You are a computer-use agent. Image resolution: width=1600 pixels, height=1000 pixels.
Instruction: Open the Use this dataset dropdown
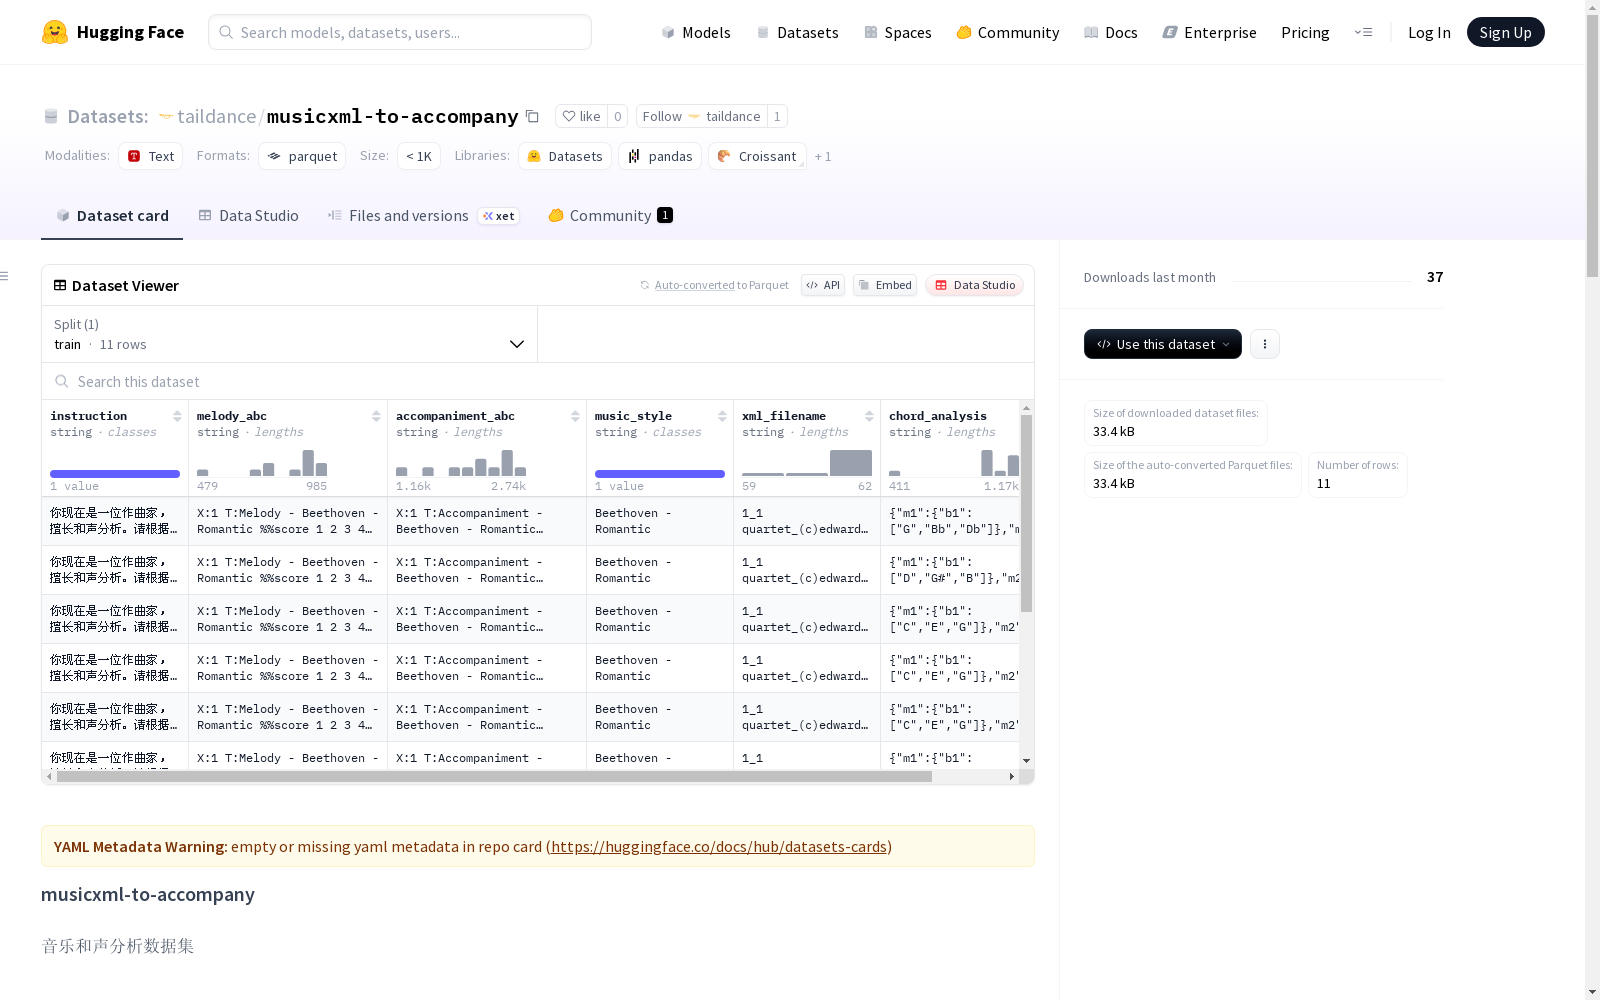[x=1163, y=344]
